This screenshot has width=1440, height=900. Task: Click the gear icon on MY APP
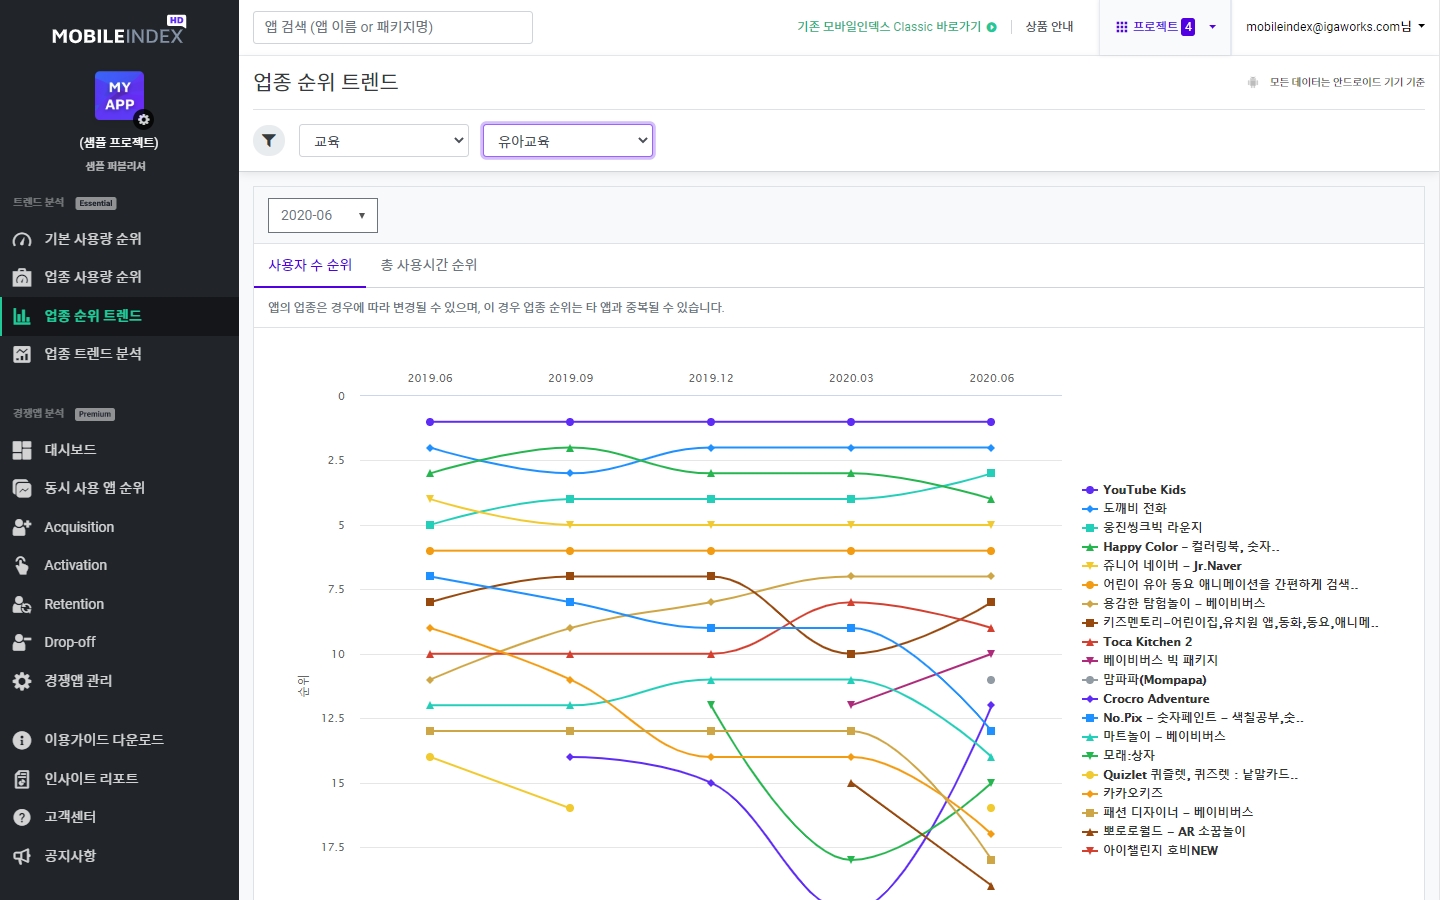[144, 120]
